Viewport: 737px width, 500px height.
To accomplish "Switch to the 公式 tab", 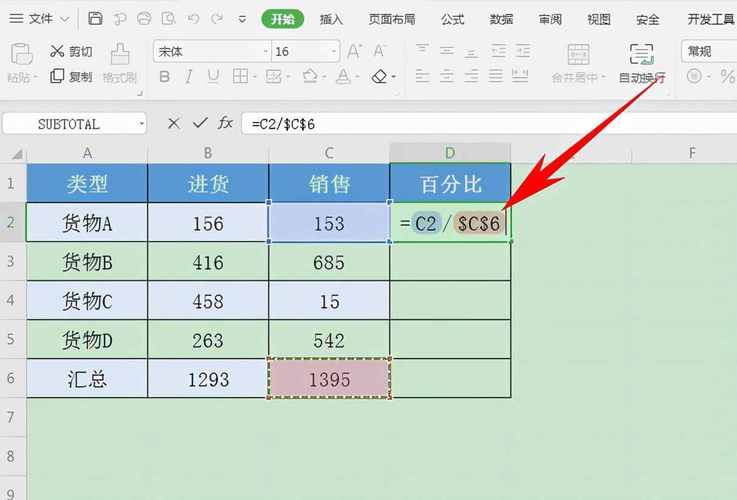I will pyautogui.click(x=453, y=19).
